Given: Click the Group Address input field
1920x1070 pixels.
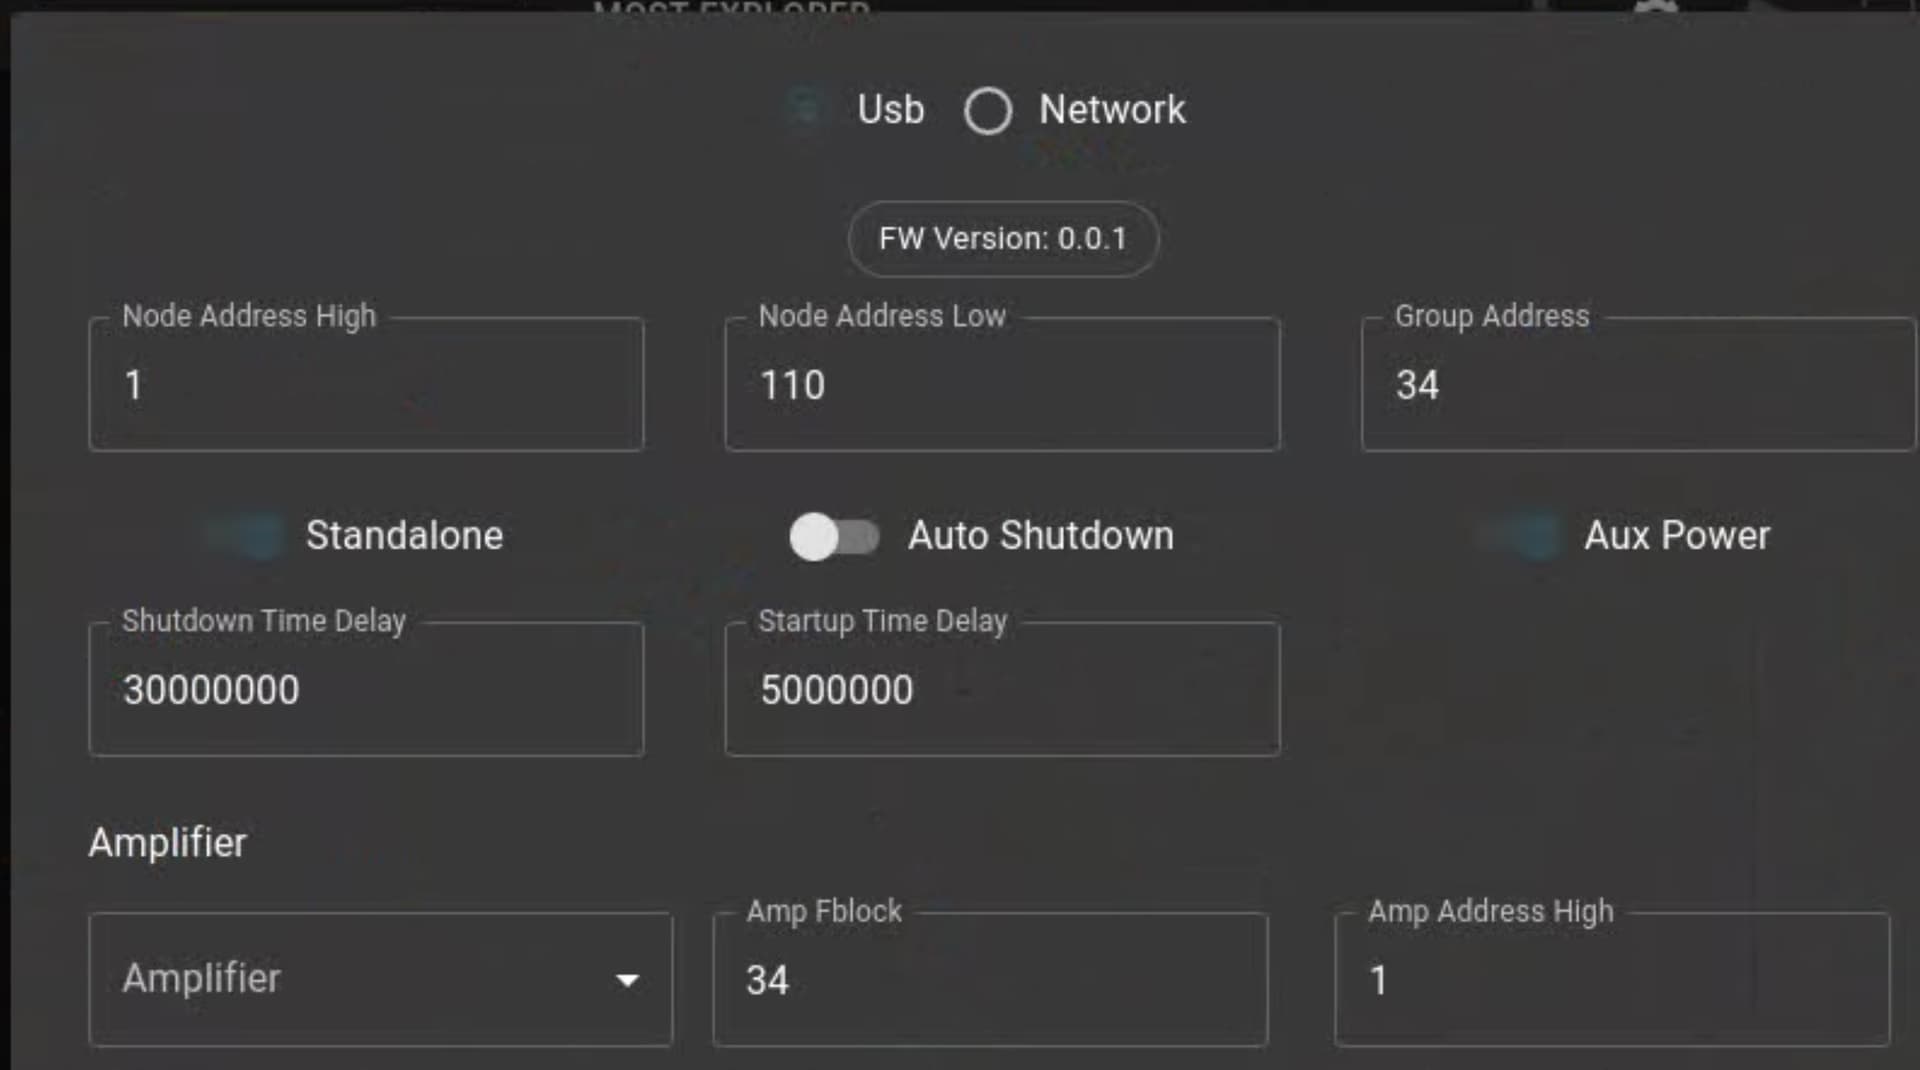Looking at the screenshot, I should 1638,384.
